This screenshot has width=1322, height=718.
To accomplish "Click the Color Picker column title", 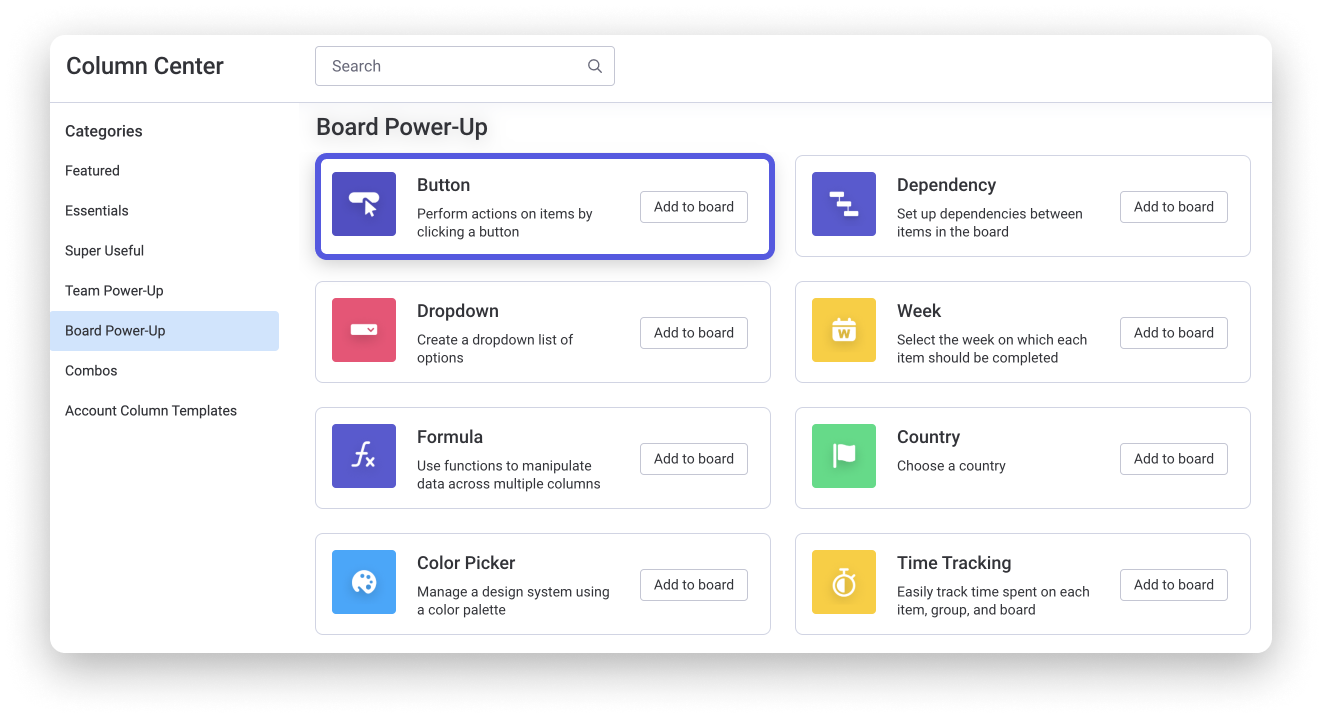I will tap(466, 563).
